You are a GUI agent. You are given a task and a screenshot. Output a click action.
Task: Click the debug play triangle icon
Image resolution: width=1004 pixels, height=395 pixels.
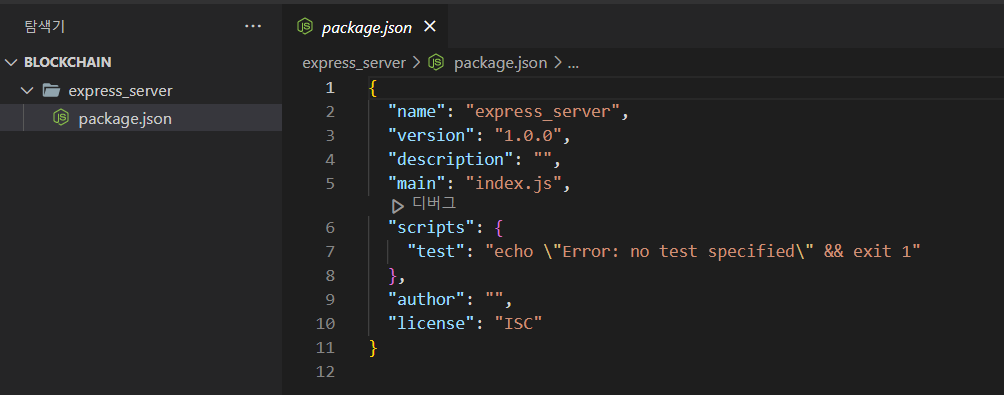coord(398,206)
